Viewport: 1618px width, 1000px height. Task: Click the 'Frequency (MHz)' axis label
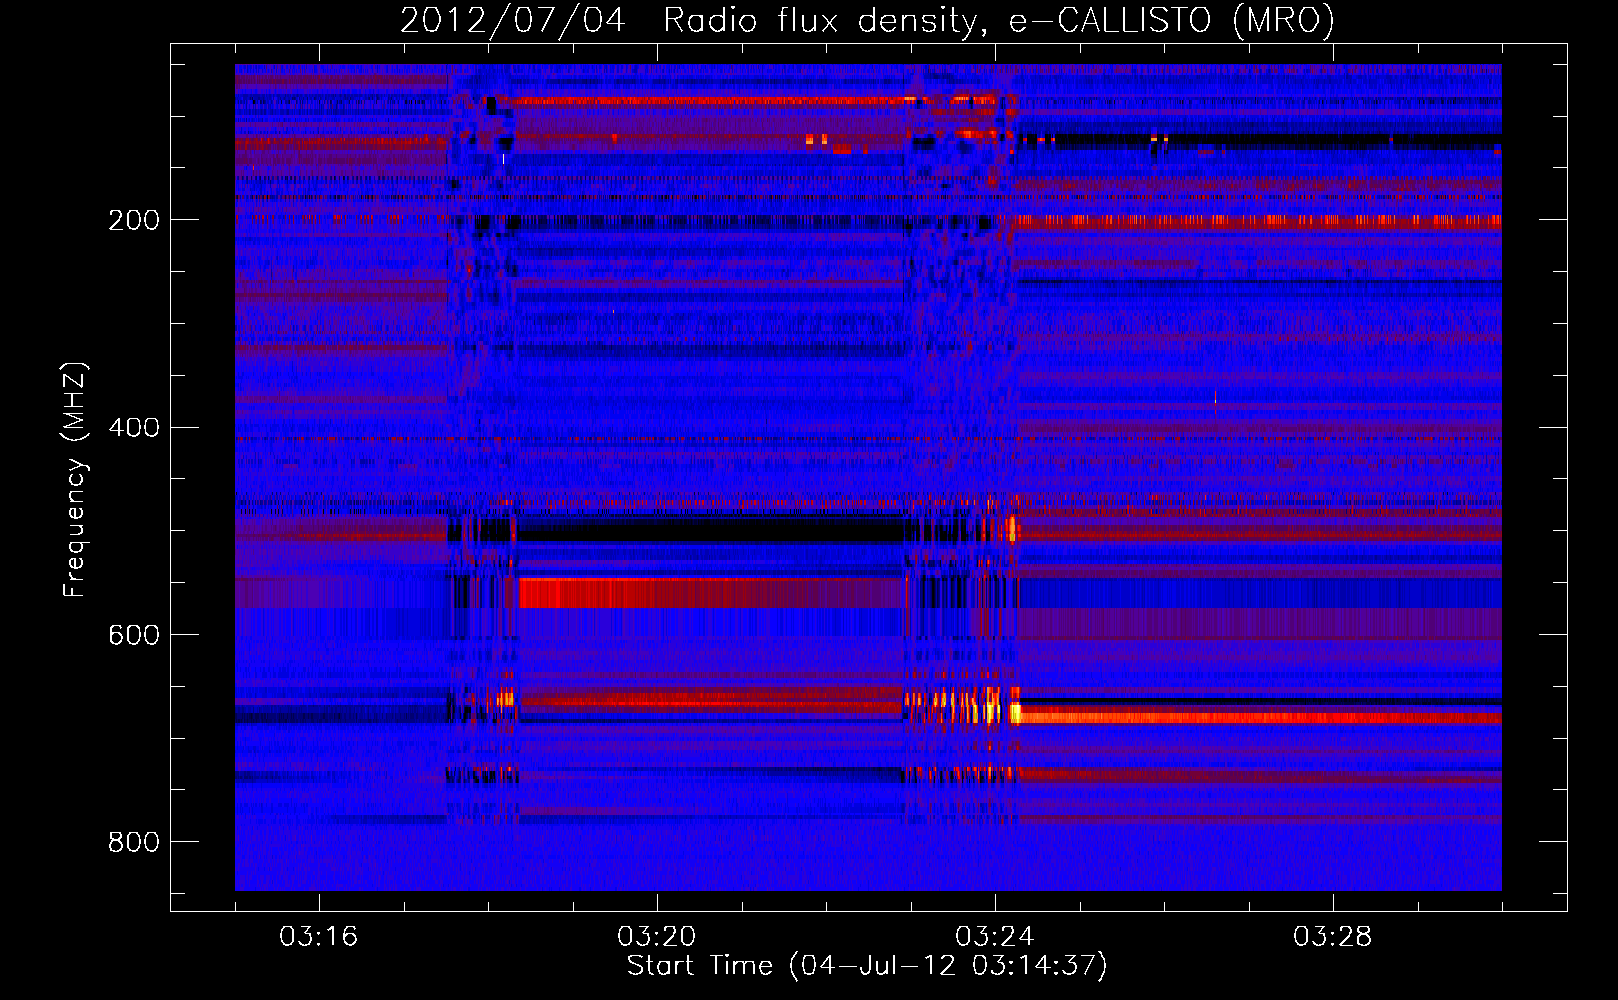75,479
